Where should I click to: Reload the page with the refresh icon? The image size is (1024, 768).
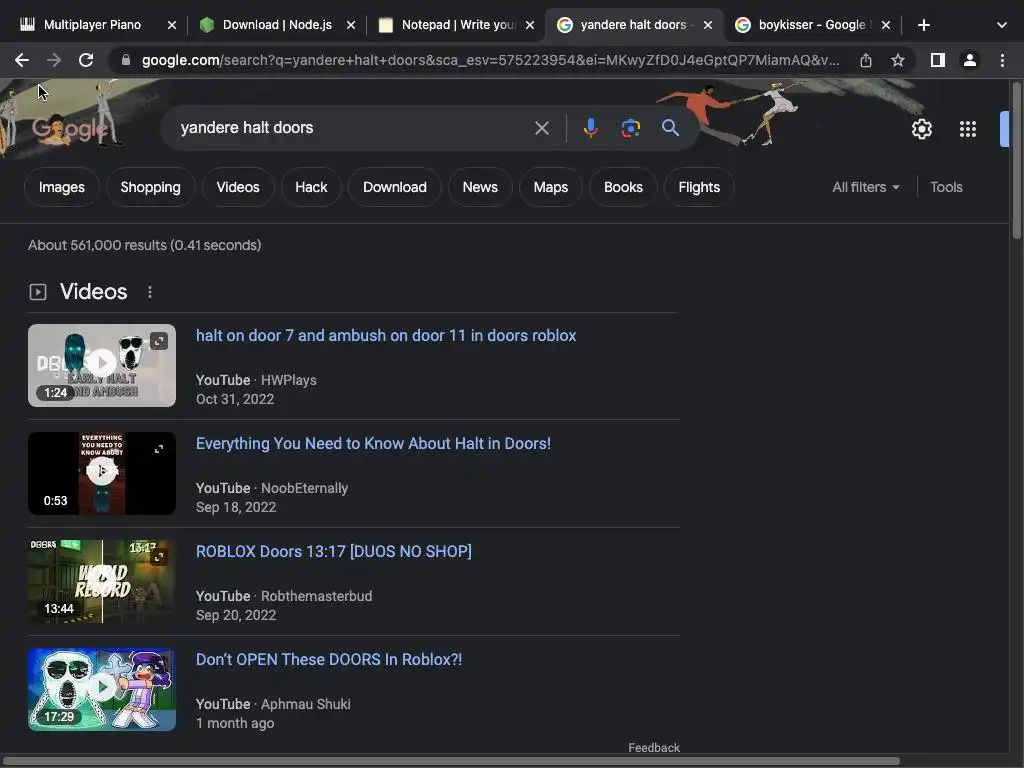click(86, 60)
